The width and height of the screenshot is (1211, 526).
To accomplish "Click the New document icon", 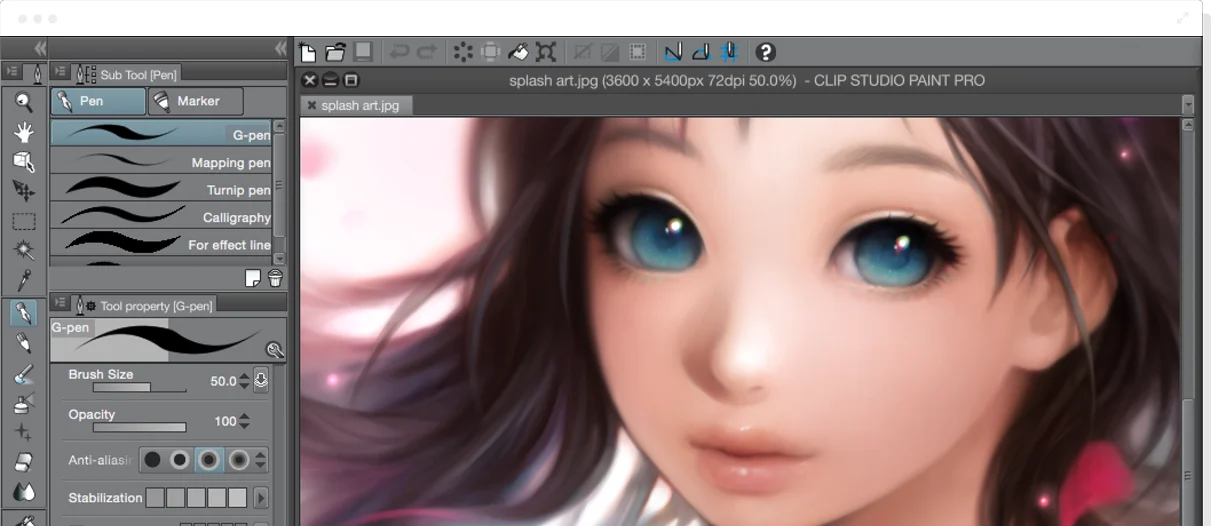I will coord(308,52).
